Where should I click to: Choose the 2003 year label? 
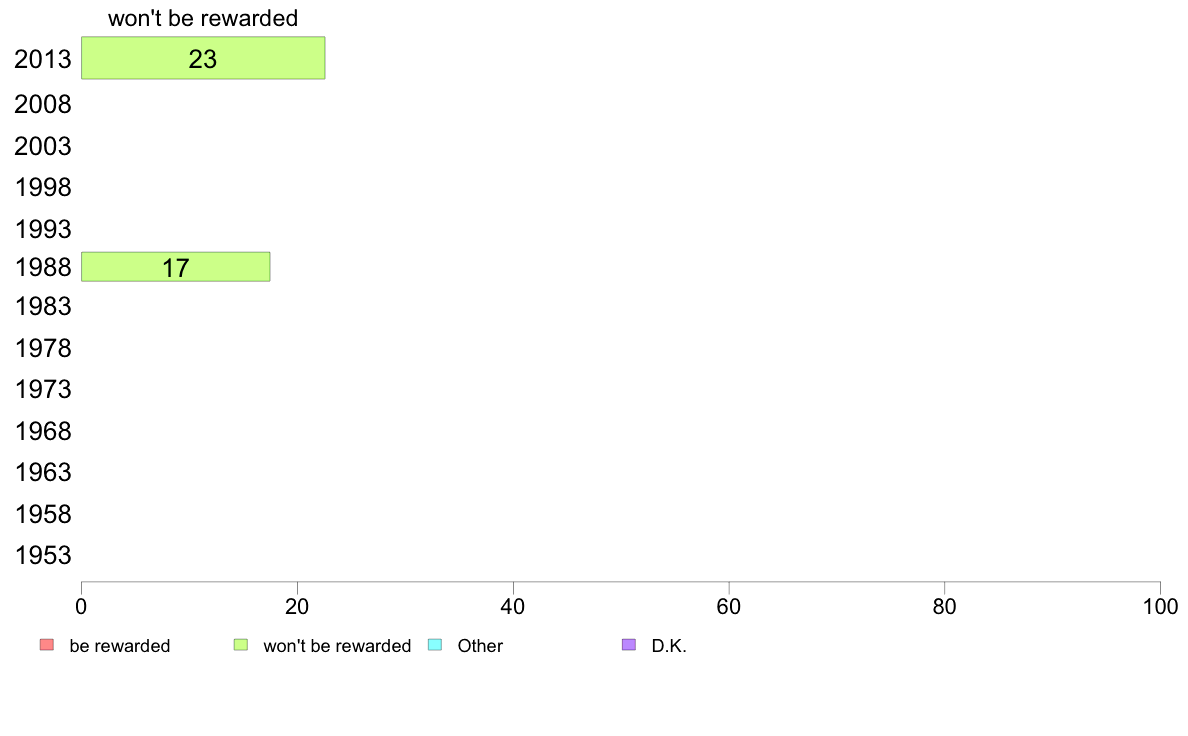pos(43,147)
